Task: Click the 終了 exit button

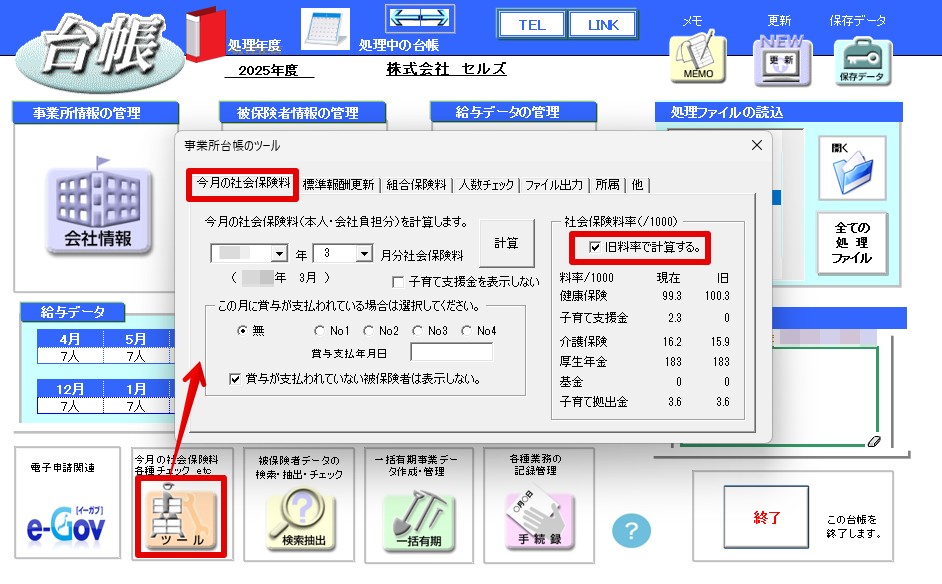Action: click(x=766, y=517)
